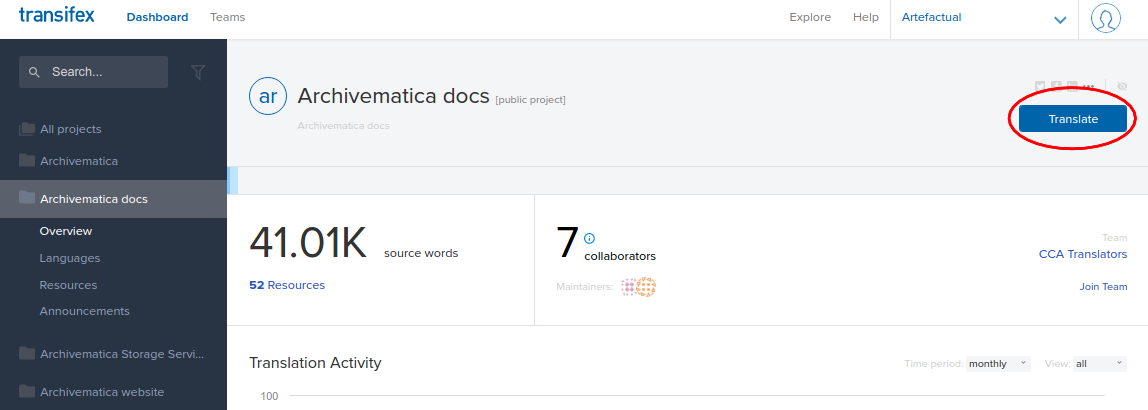Click the Join Team link

click(x=1103, y=287)
